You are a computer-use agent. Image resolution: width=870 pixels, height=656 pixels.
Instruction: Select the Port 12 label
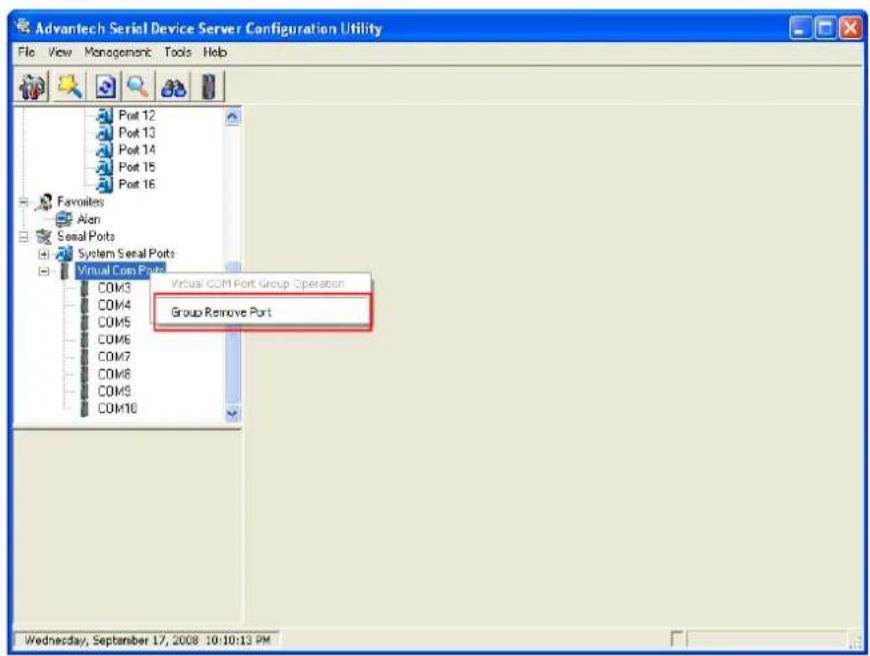coord(137,115)
